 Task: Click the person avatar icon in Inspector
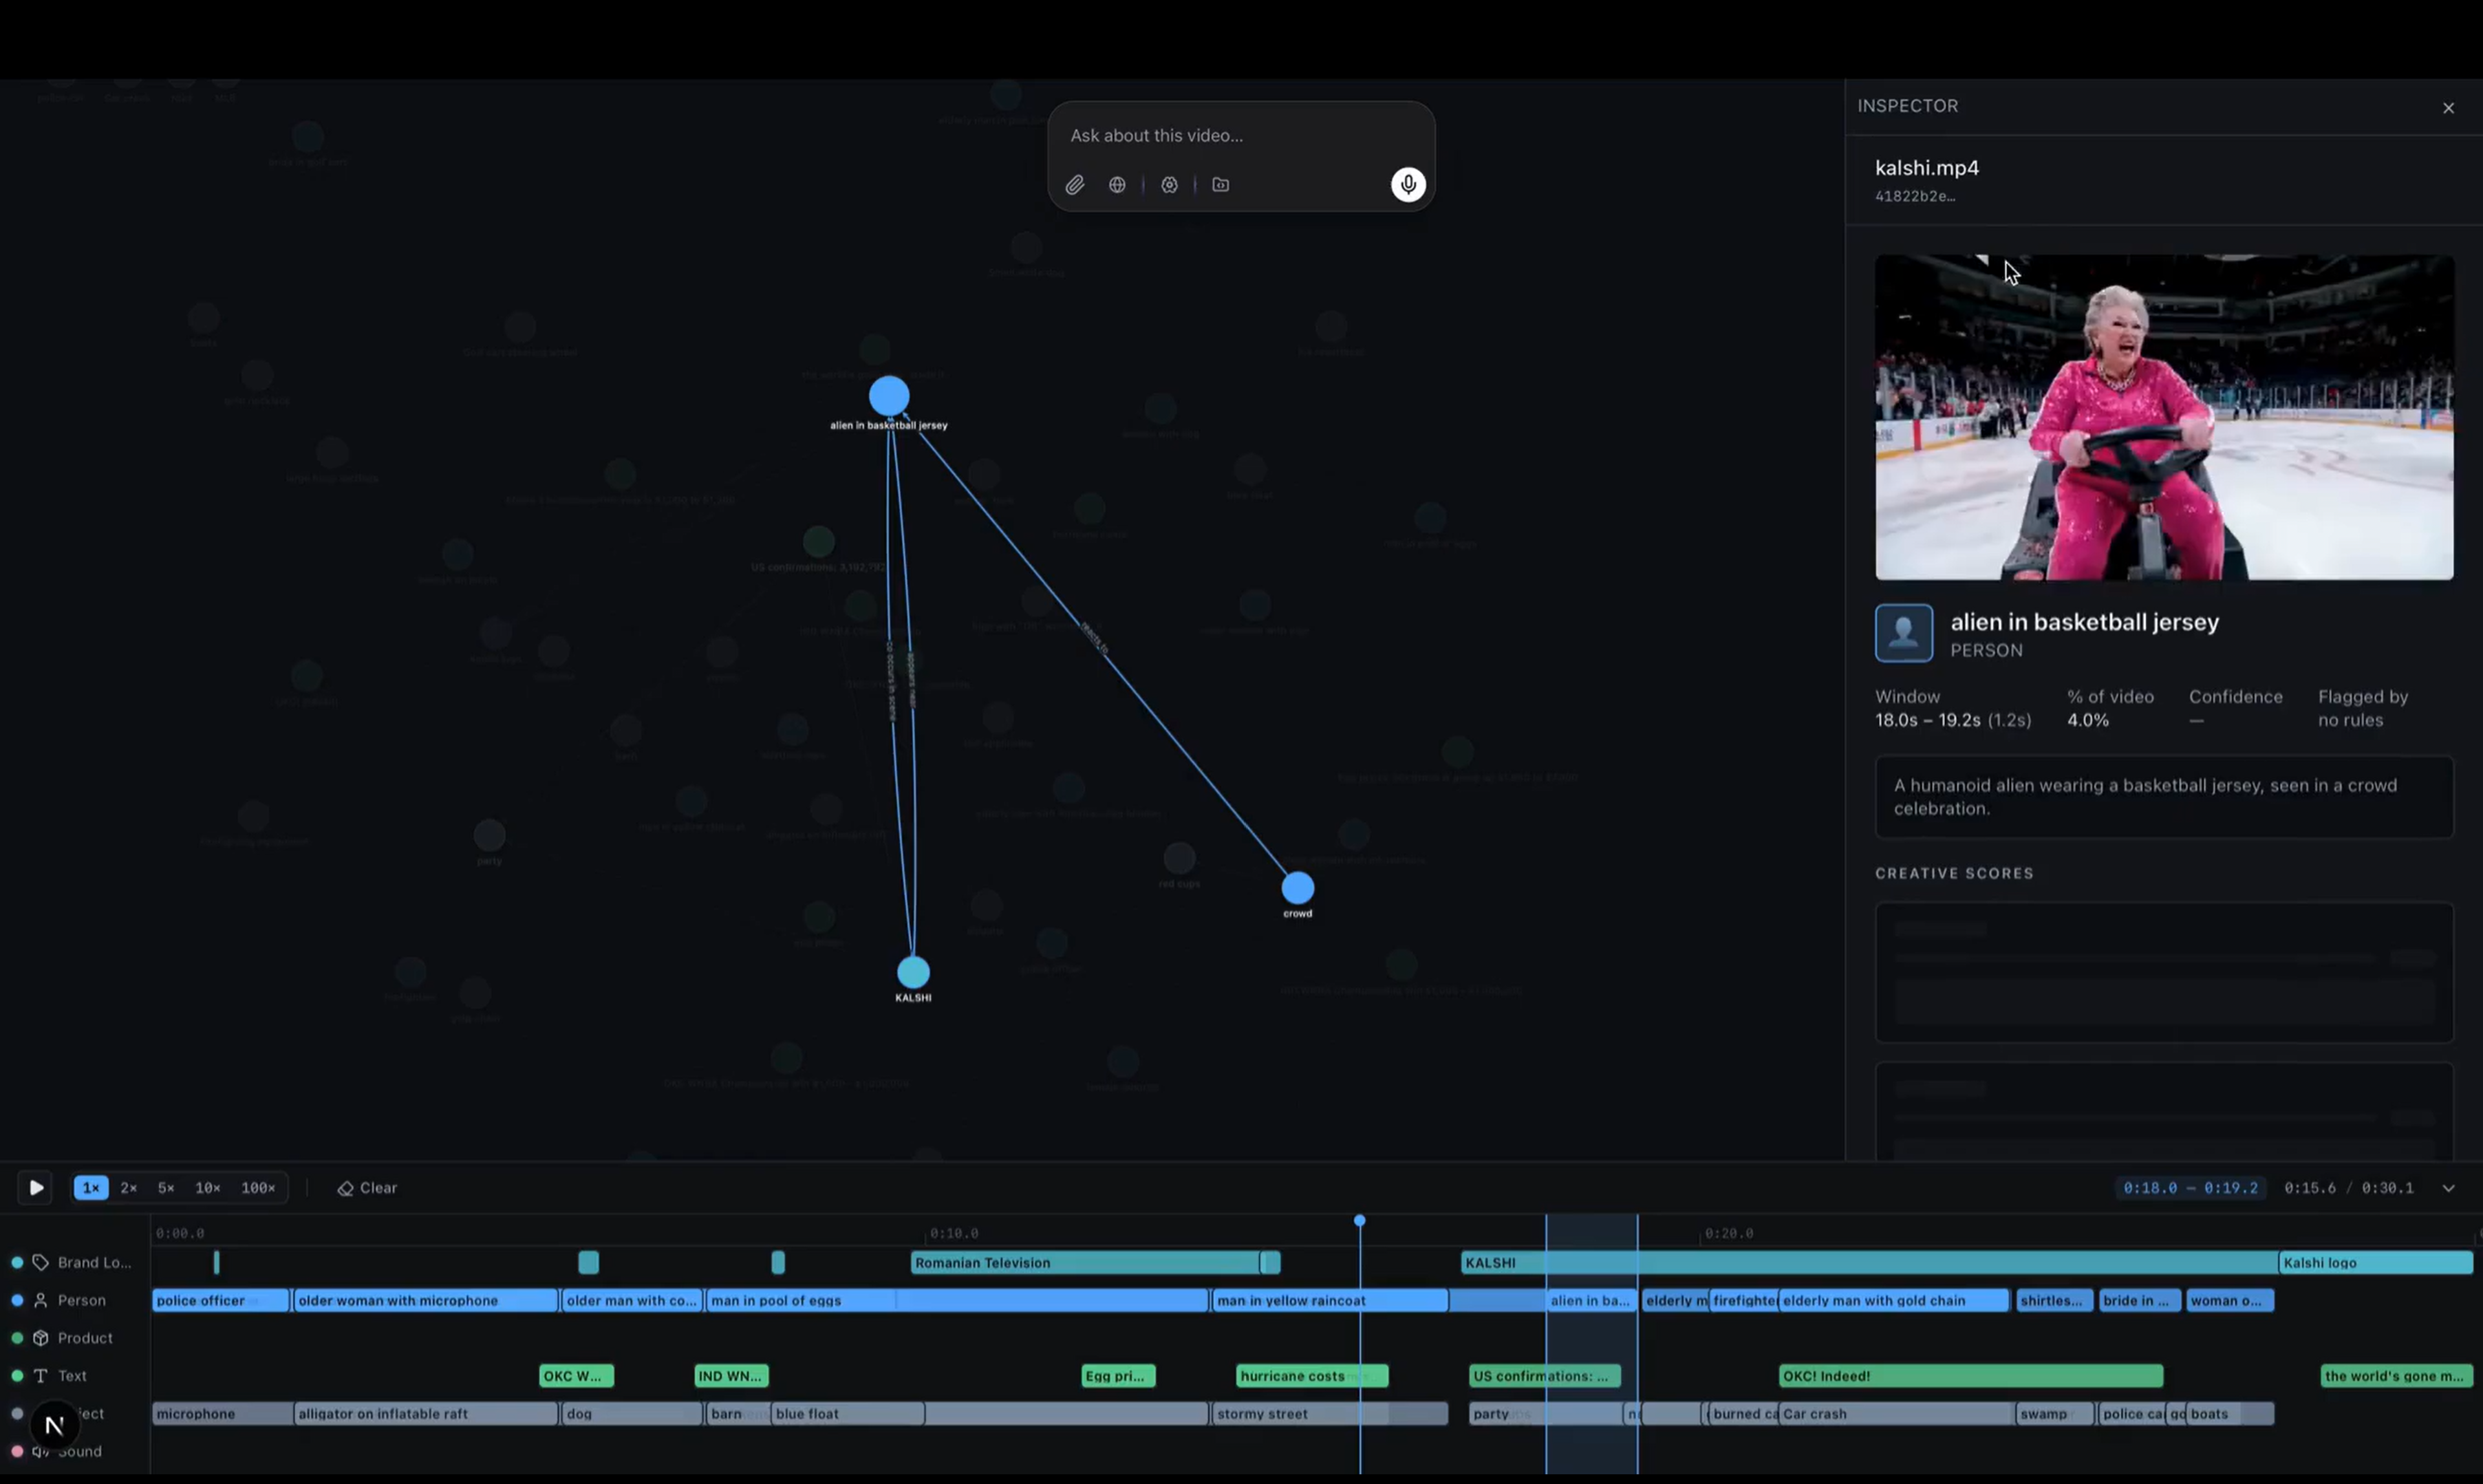(1903, 633)
